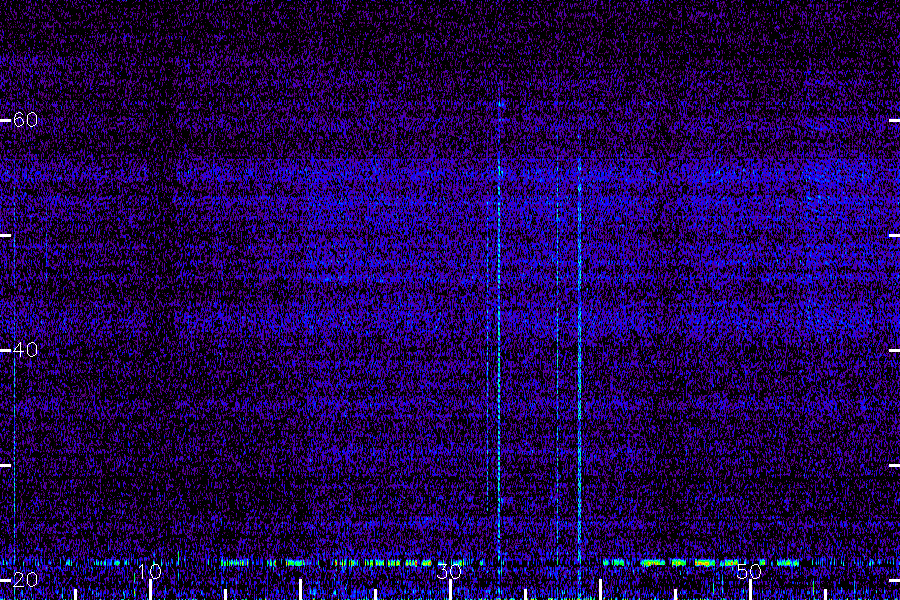Click the "40" label on the vertical axis
The width and height of the screenshot is (900, 600).
point(25,349)
